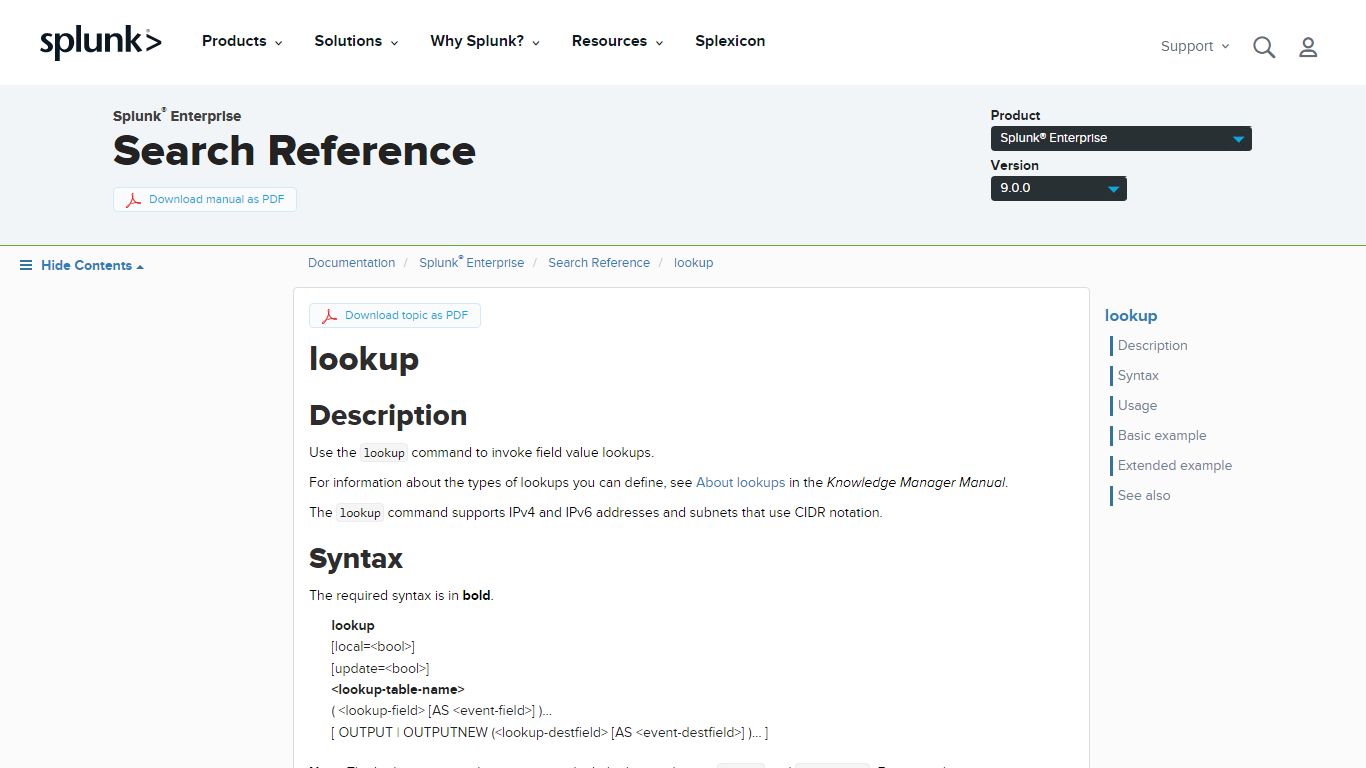Expand Solutions chevron arrow
This screenshot has width=1366, height=768.
394,43
